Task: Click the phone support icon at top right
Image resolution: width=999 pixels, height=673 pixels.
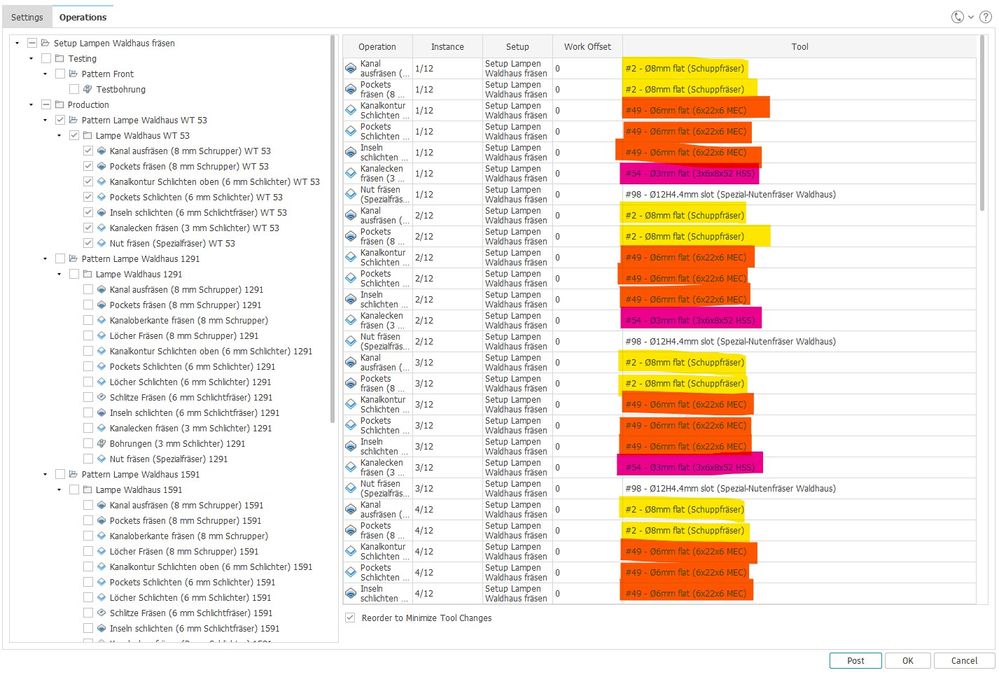Action: coord(957,17)
